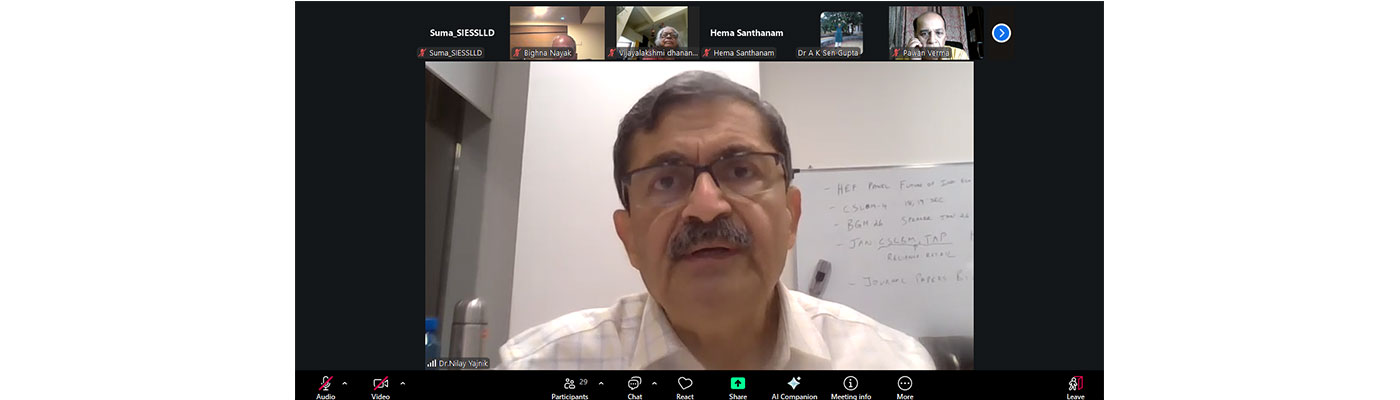Screen dimensions: 1400x400
Task: Open the Participants panel
Action: click(x=570, y=385)
